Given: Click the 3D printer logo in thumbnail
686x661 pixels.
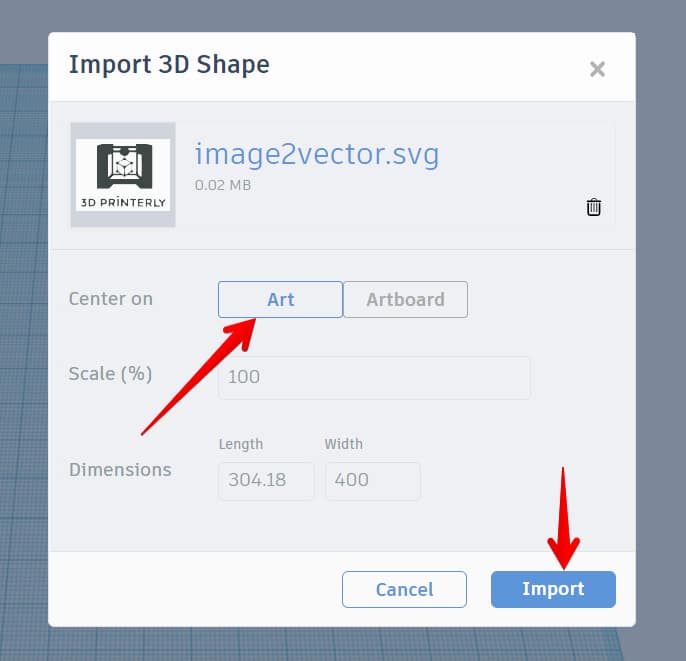Looking at the screenshot, I should point(124,166).
